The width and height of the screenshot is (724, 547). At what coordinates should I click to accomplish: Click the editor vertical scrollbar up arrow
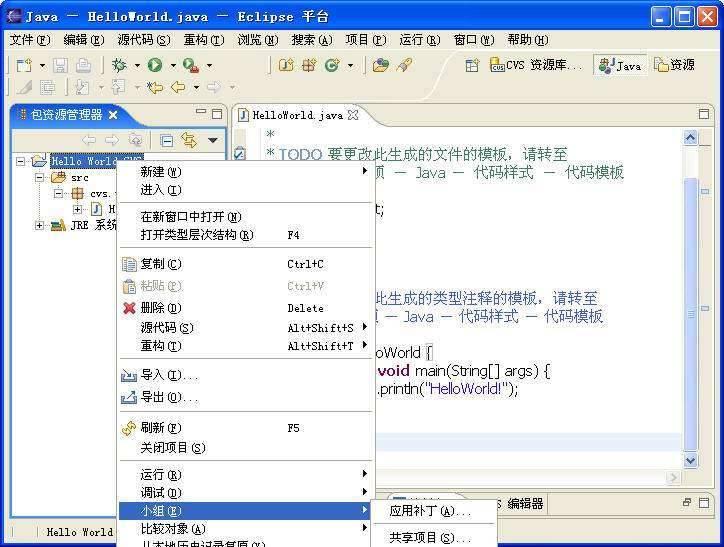click(690, 138)
